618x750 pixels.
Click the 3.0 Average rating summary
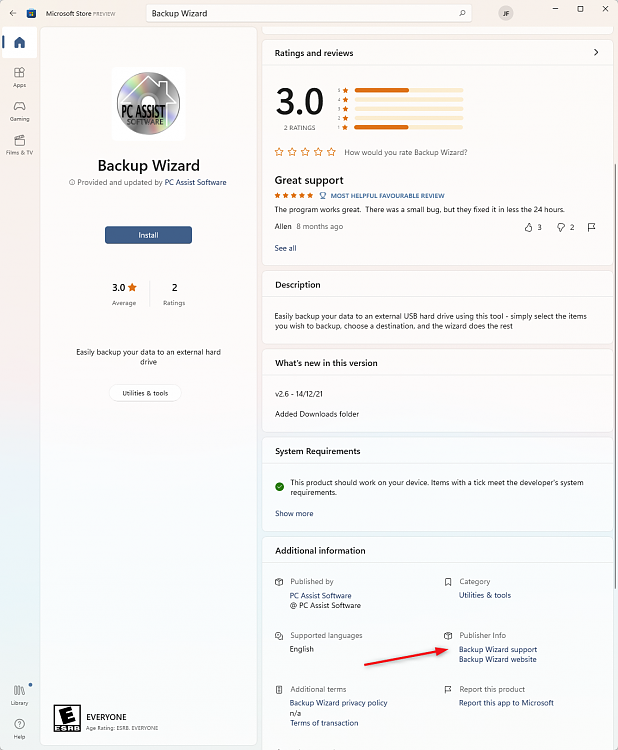point(124,294)
